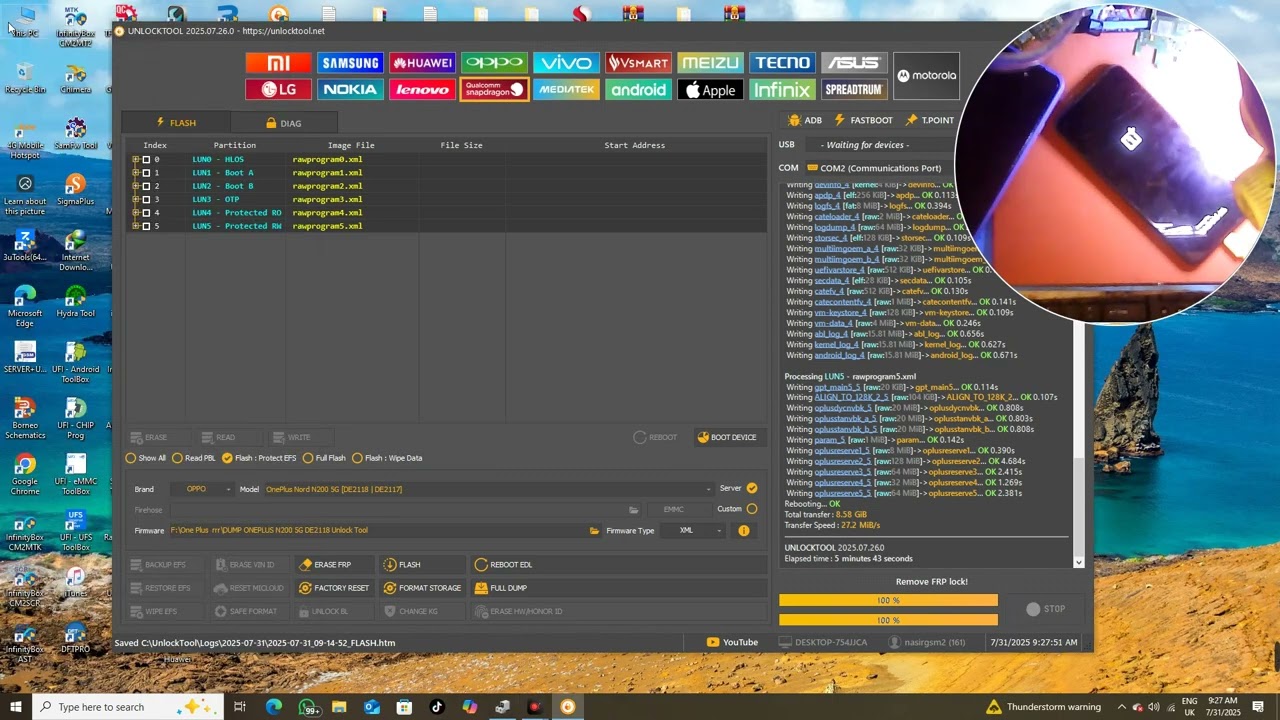The width and height of the screenshot is (1280, 720).
Task: Expand the LUN1 - Boot A tree node
Action: (x=136, y=173)
